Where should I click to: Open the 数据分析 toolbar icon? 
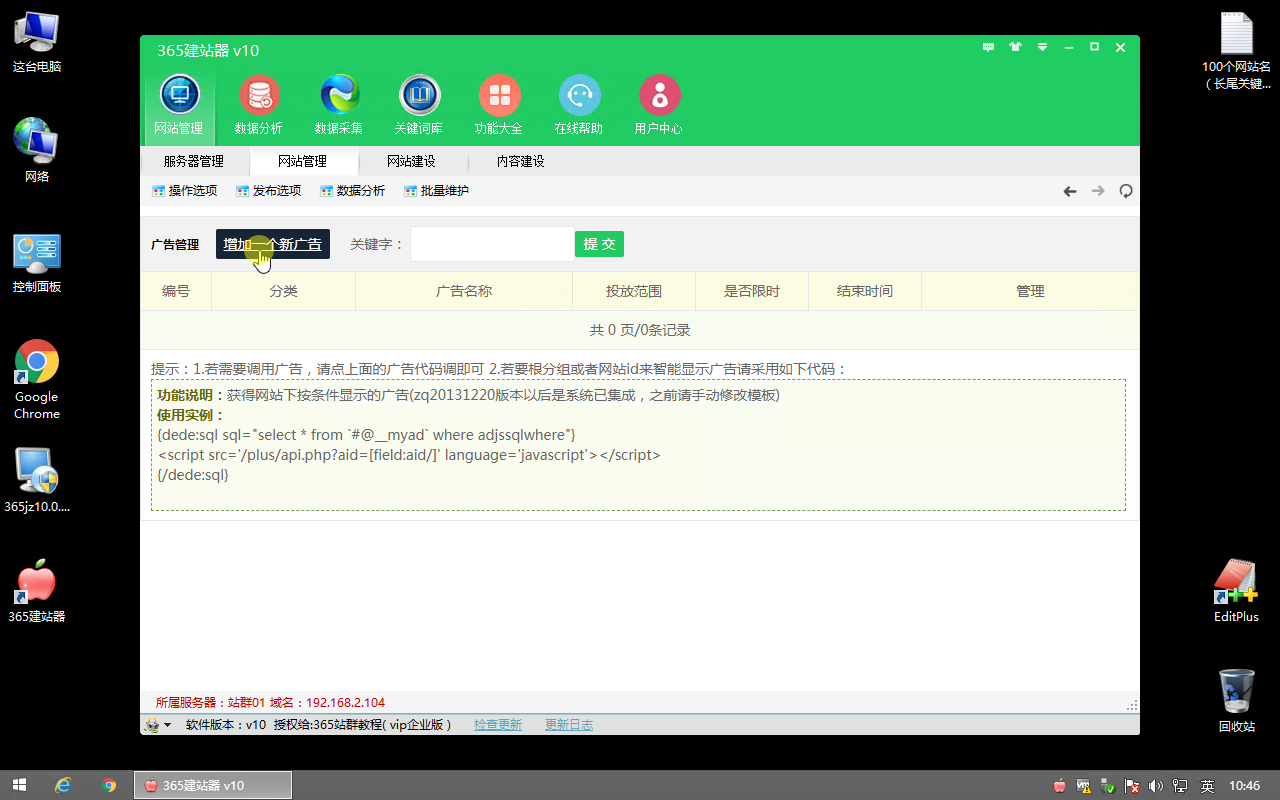pos(259,105)
